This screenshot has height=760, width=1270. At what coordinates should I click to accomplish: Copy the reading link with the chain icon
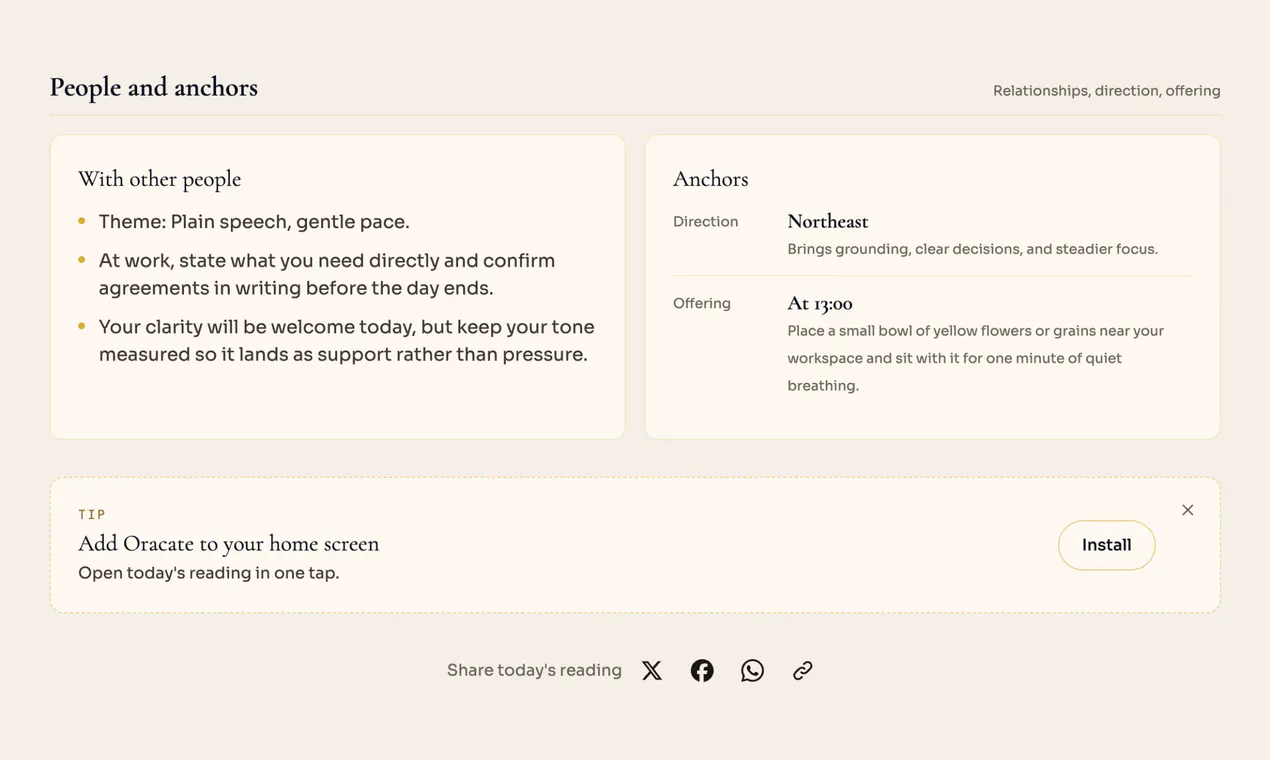tap(802, 670)
